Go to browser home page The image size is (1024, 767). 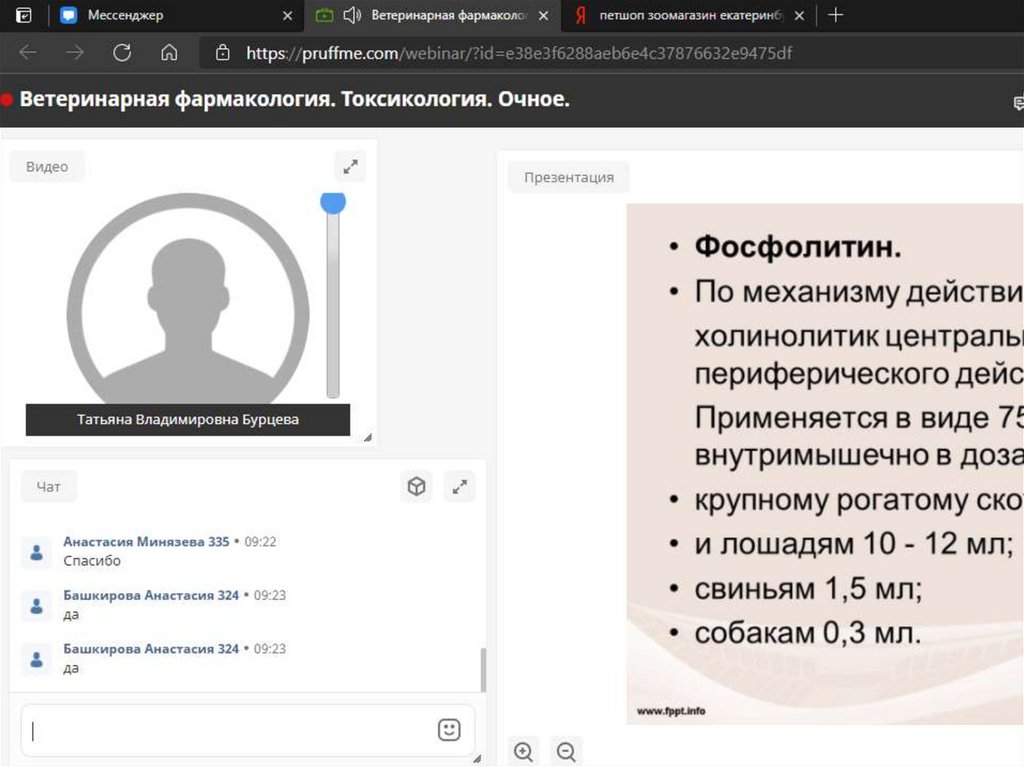[x=169, y=53]
